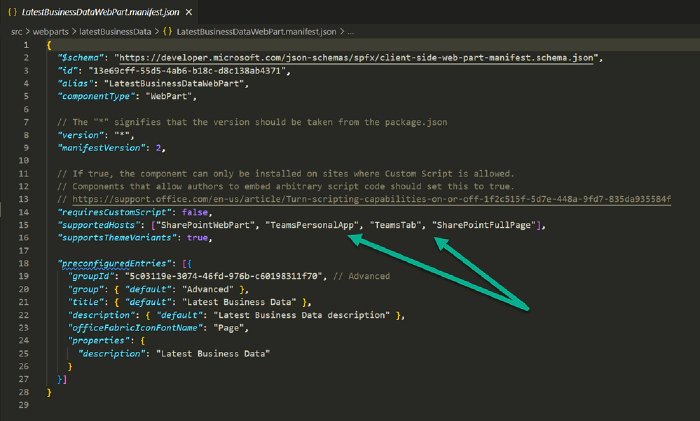The image size is (700, 421).
Task: Click the closing brace on line 28
Action: 49,392
